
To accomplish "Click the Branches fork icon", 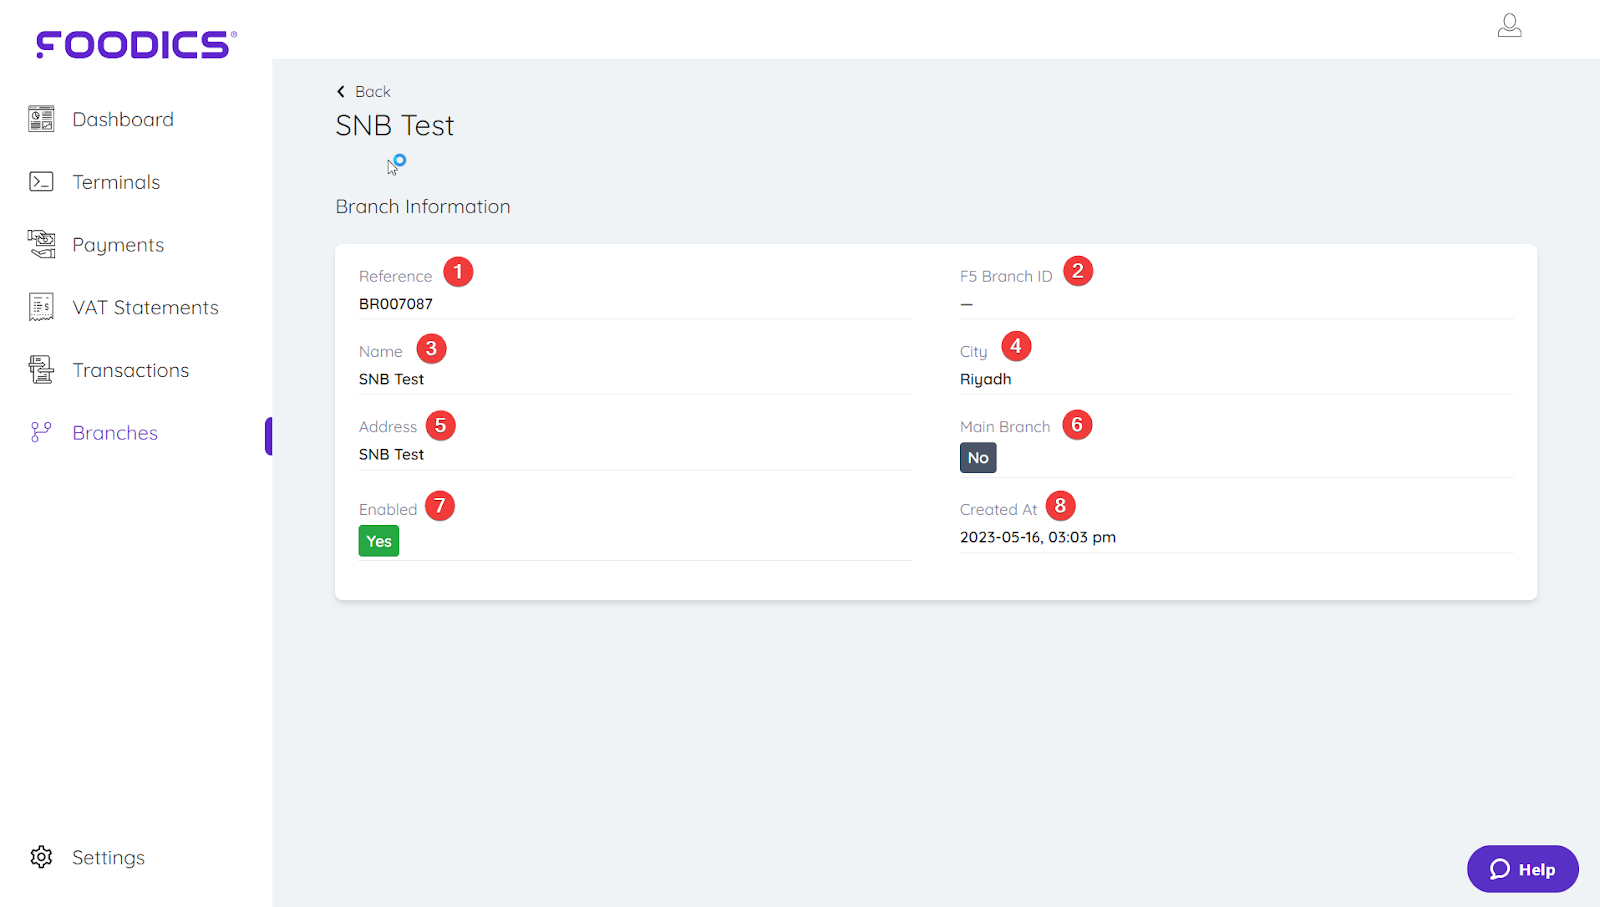I will [41, 432].
